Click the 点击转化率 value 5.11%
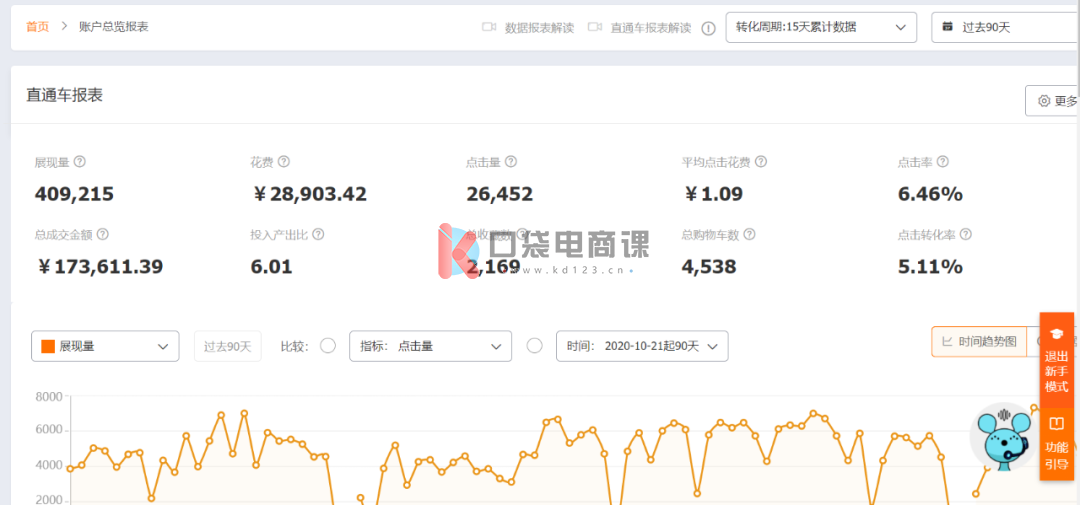 pos(930,267)
